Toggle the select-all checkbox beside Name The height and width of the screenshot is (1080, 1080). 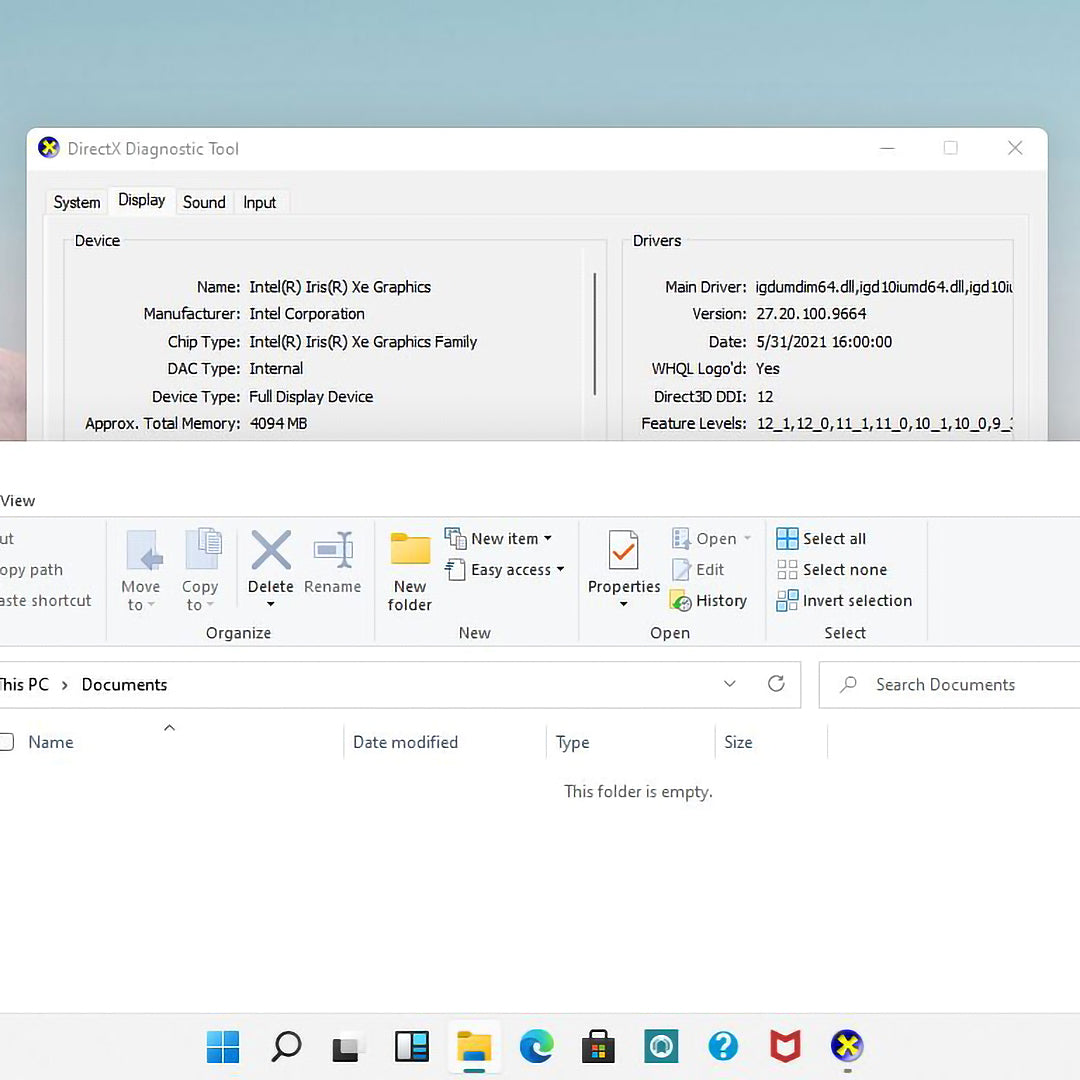(x=6, y=742)
